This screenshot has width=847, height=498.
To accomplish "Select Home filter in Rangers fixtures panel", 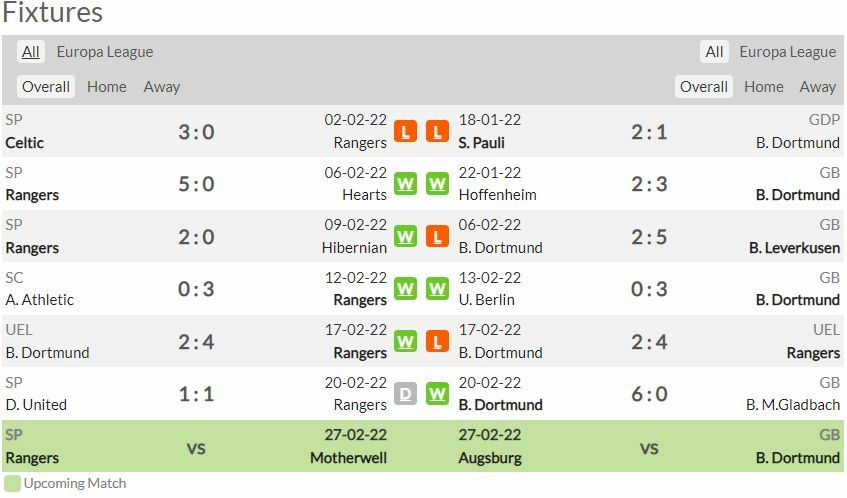I will pos(107,87).
